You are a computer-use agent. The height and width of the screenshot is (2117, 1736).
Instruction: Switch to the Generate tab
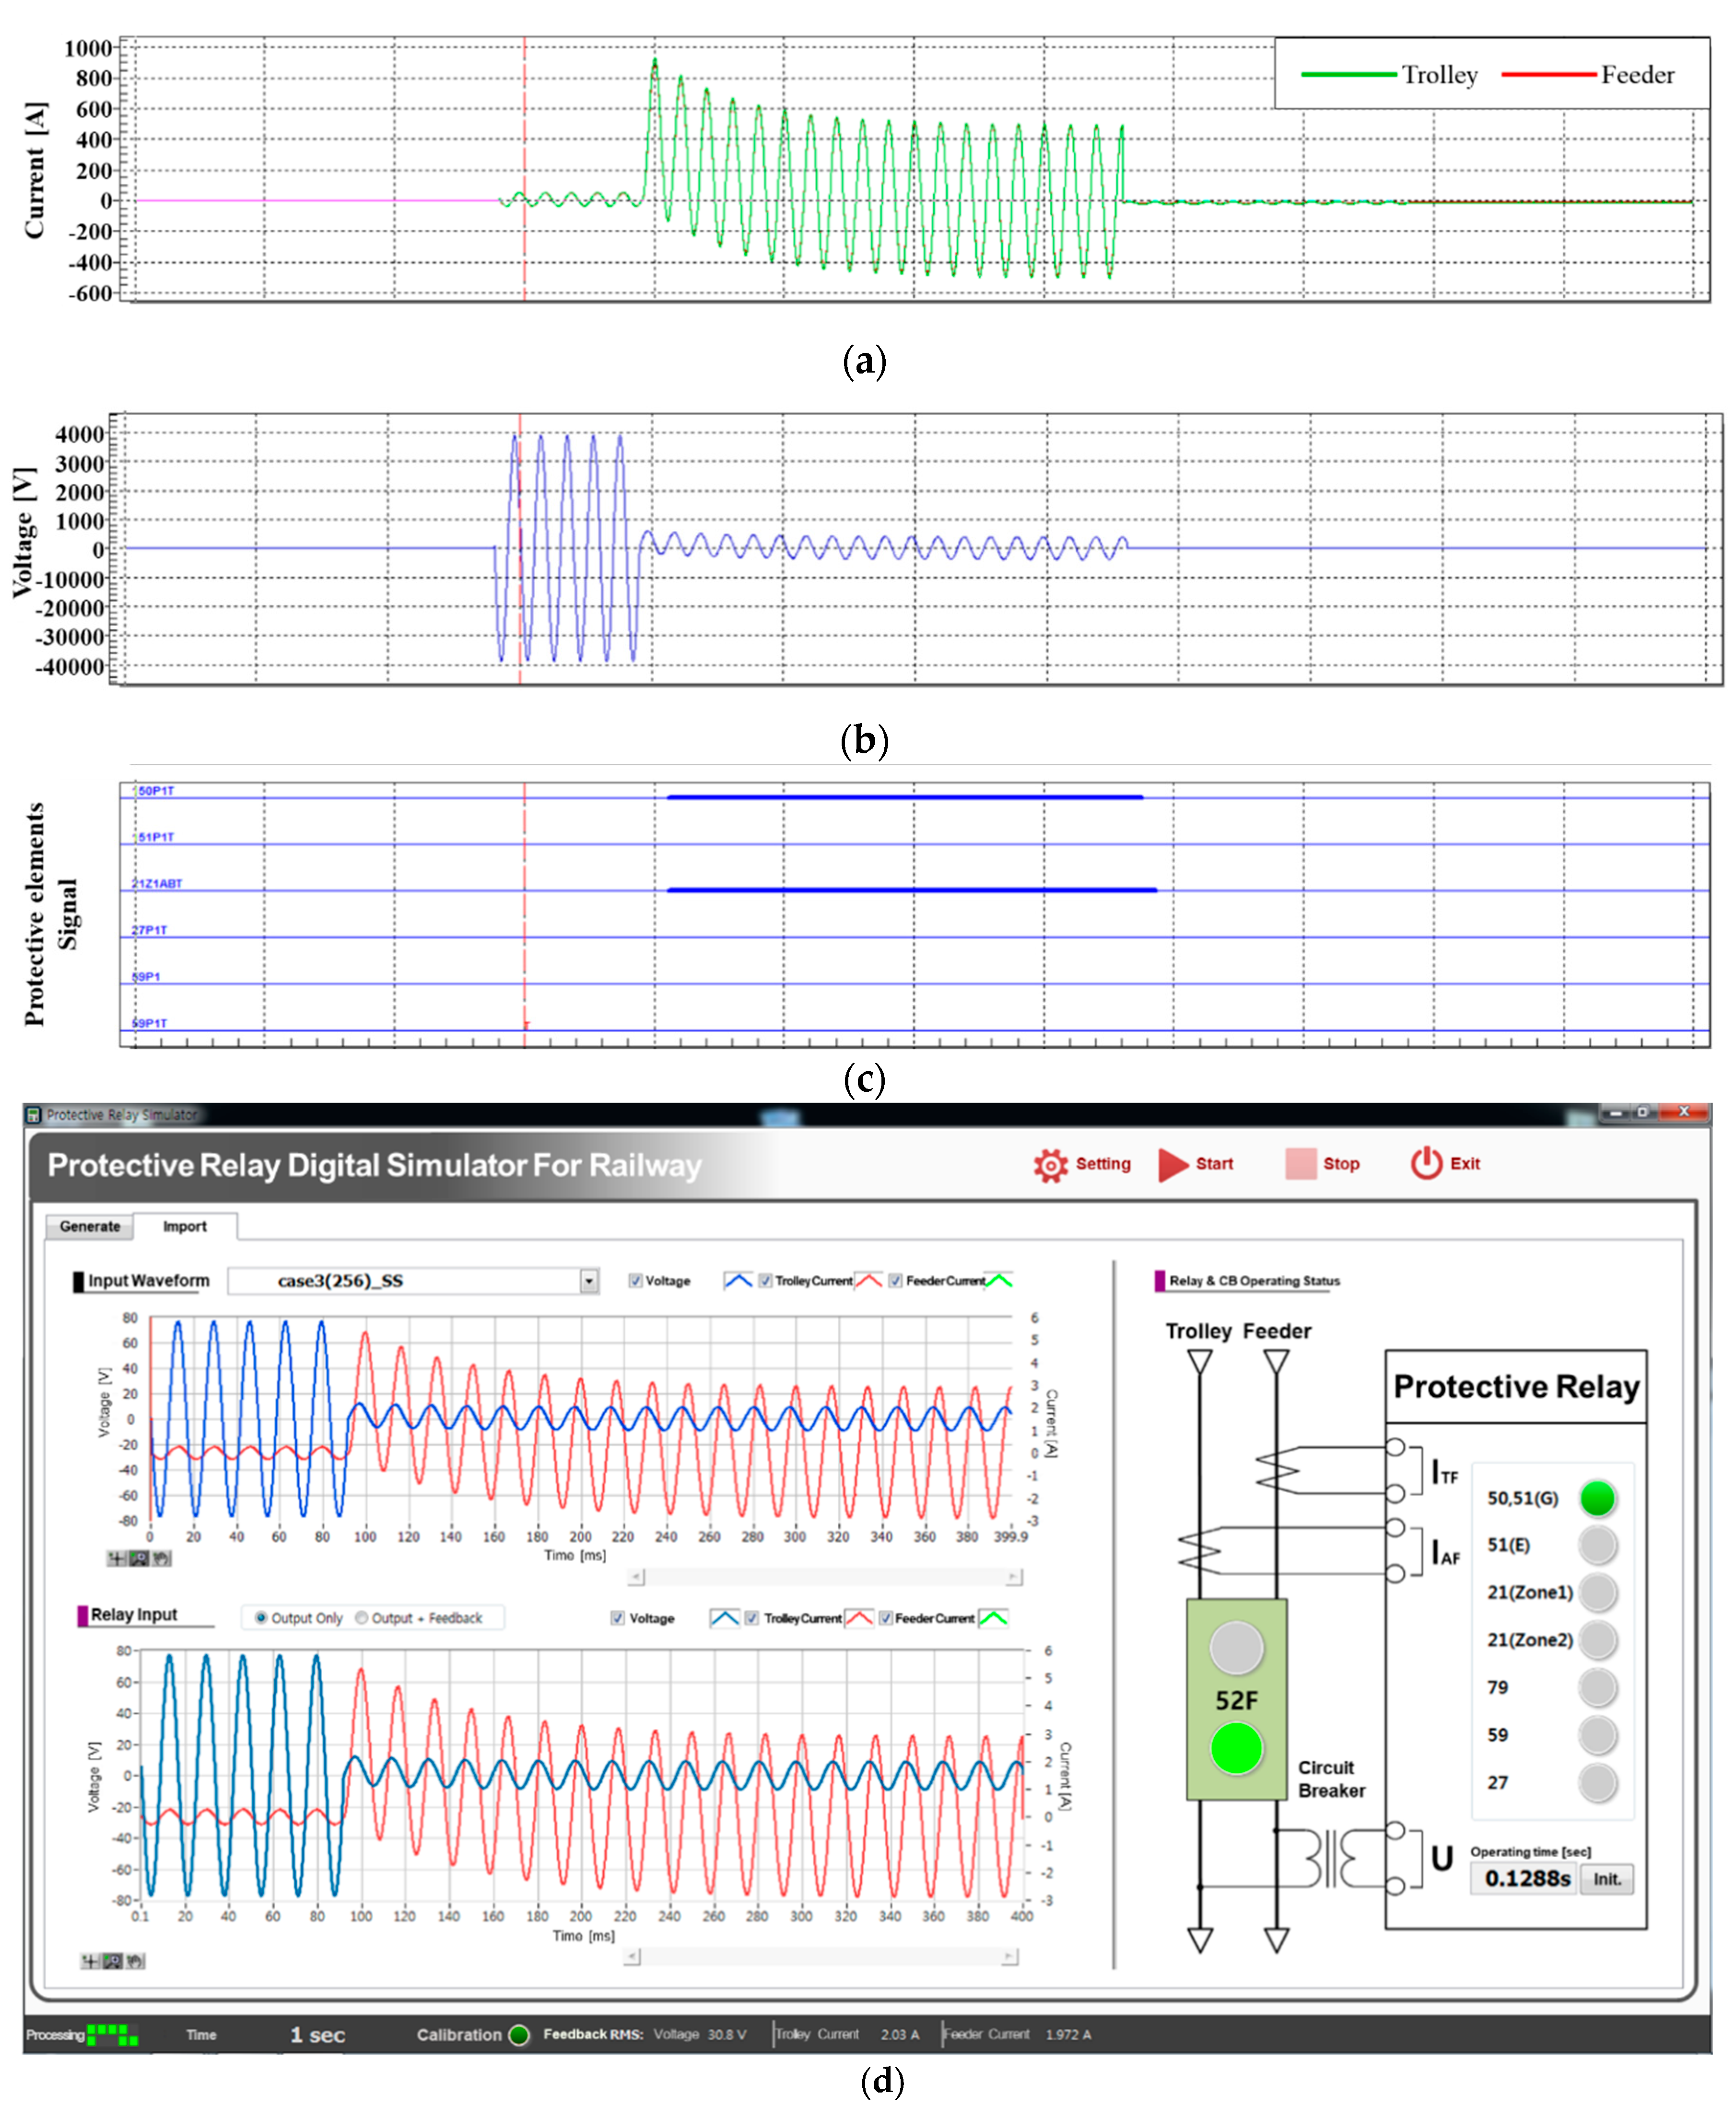pyautogui.click(x=90, y=1226)
